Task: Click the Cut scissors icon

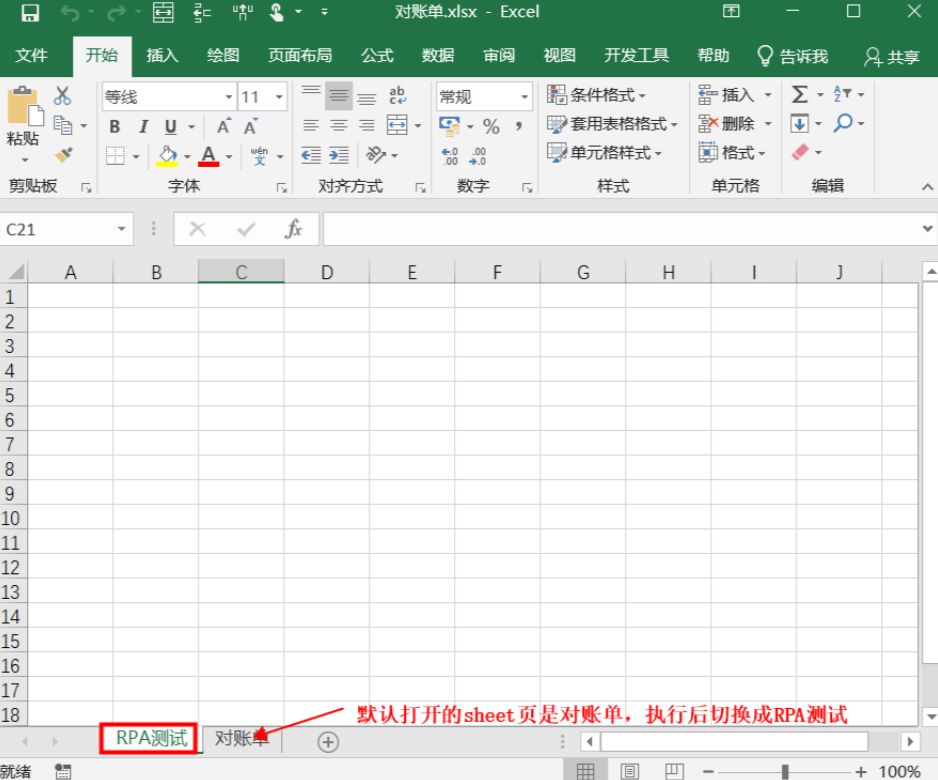Action: point(62,96)
